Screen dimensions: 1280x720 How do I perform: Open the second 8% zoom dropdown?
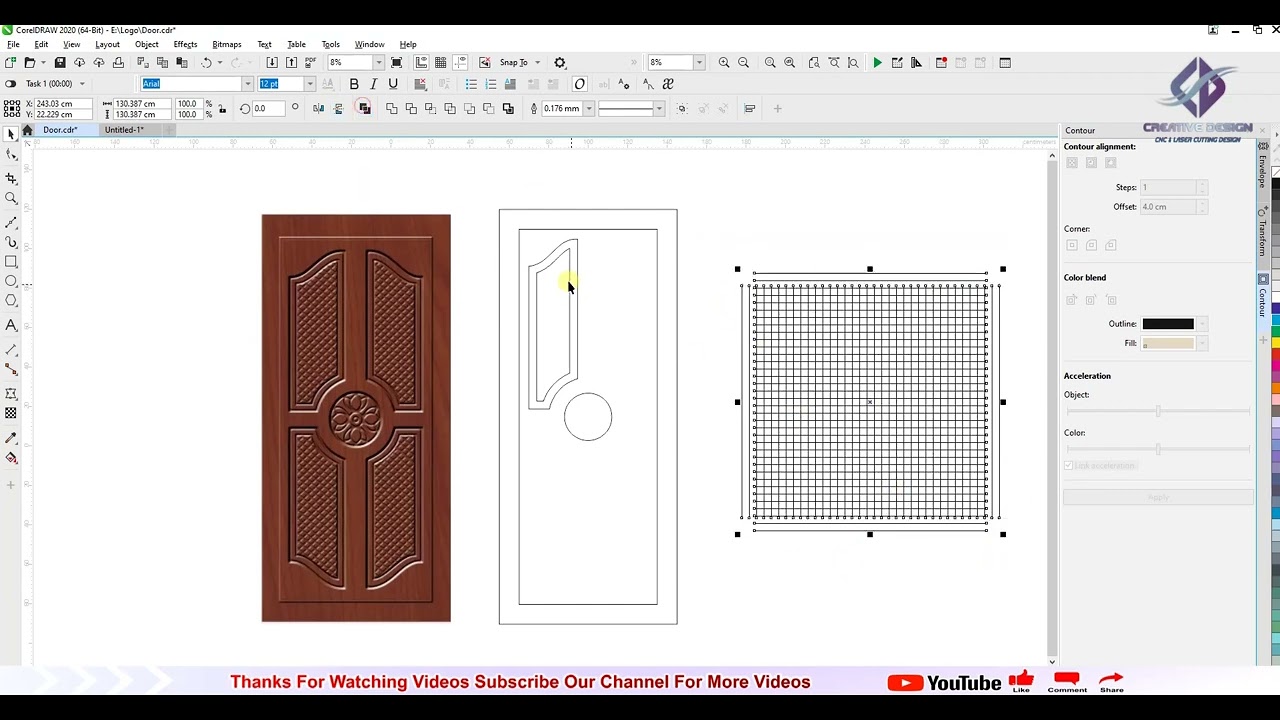tap(699, 63)
